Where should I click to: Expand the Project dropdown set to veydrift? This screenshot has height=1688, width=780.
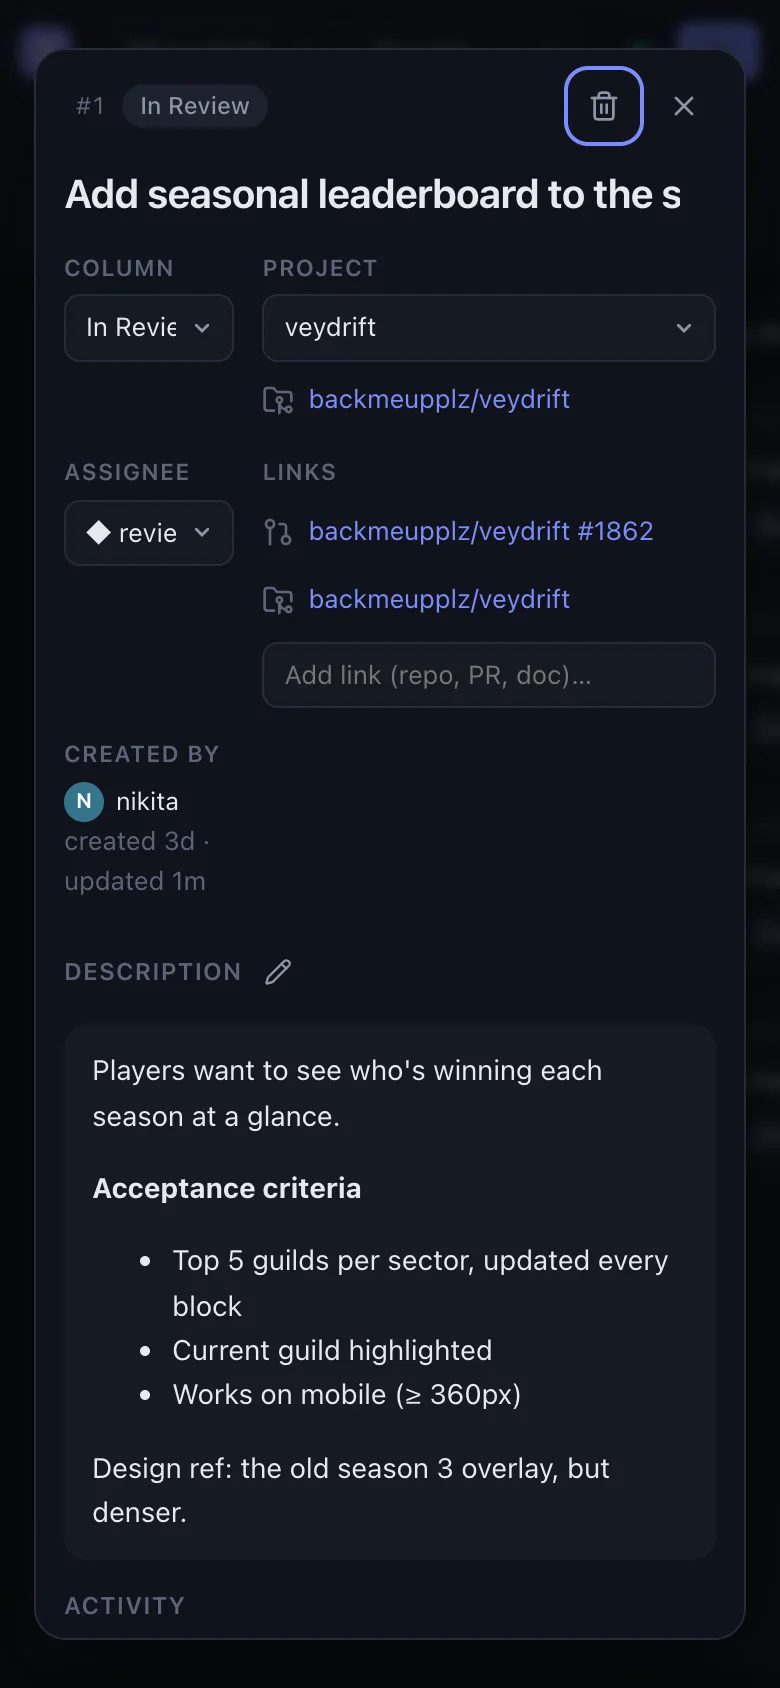(489, 328)
